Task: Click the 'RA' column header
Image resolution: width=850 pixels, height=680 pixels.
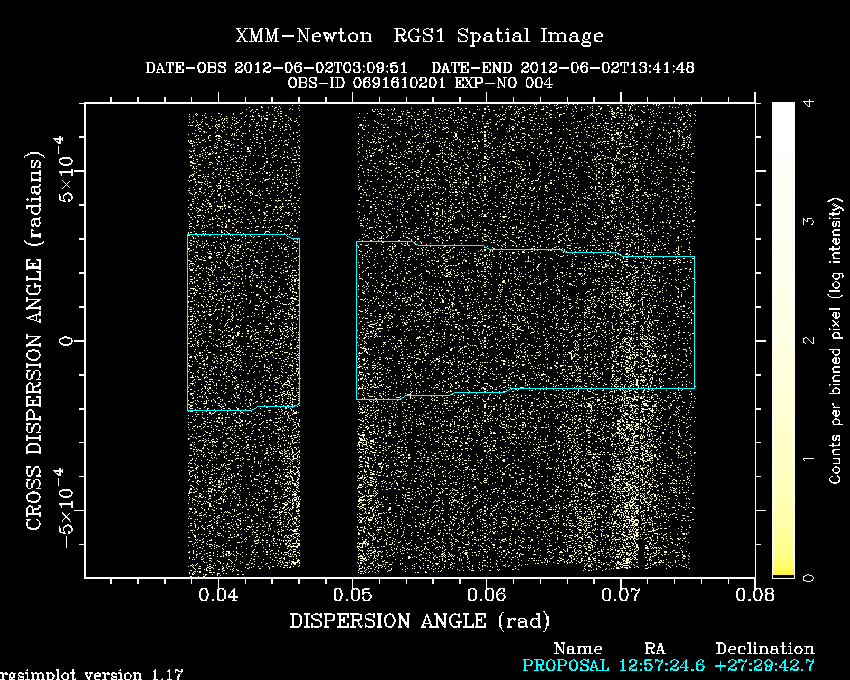Action: tap(655, 649)
